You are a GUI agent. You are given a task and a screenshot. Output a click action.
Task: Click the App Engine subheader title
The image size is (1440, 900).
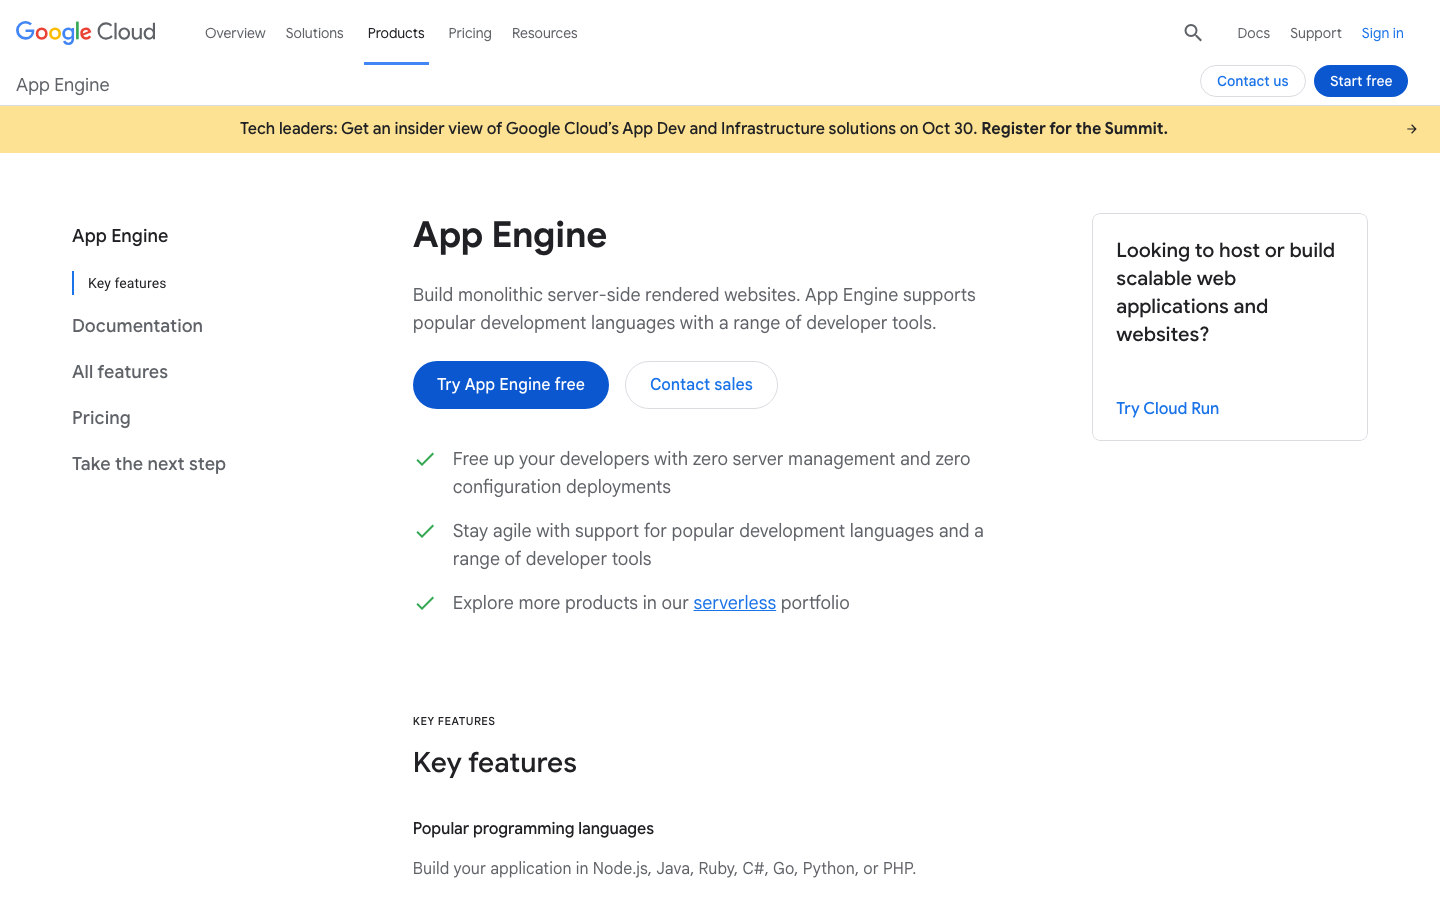63,85
